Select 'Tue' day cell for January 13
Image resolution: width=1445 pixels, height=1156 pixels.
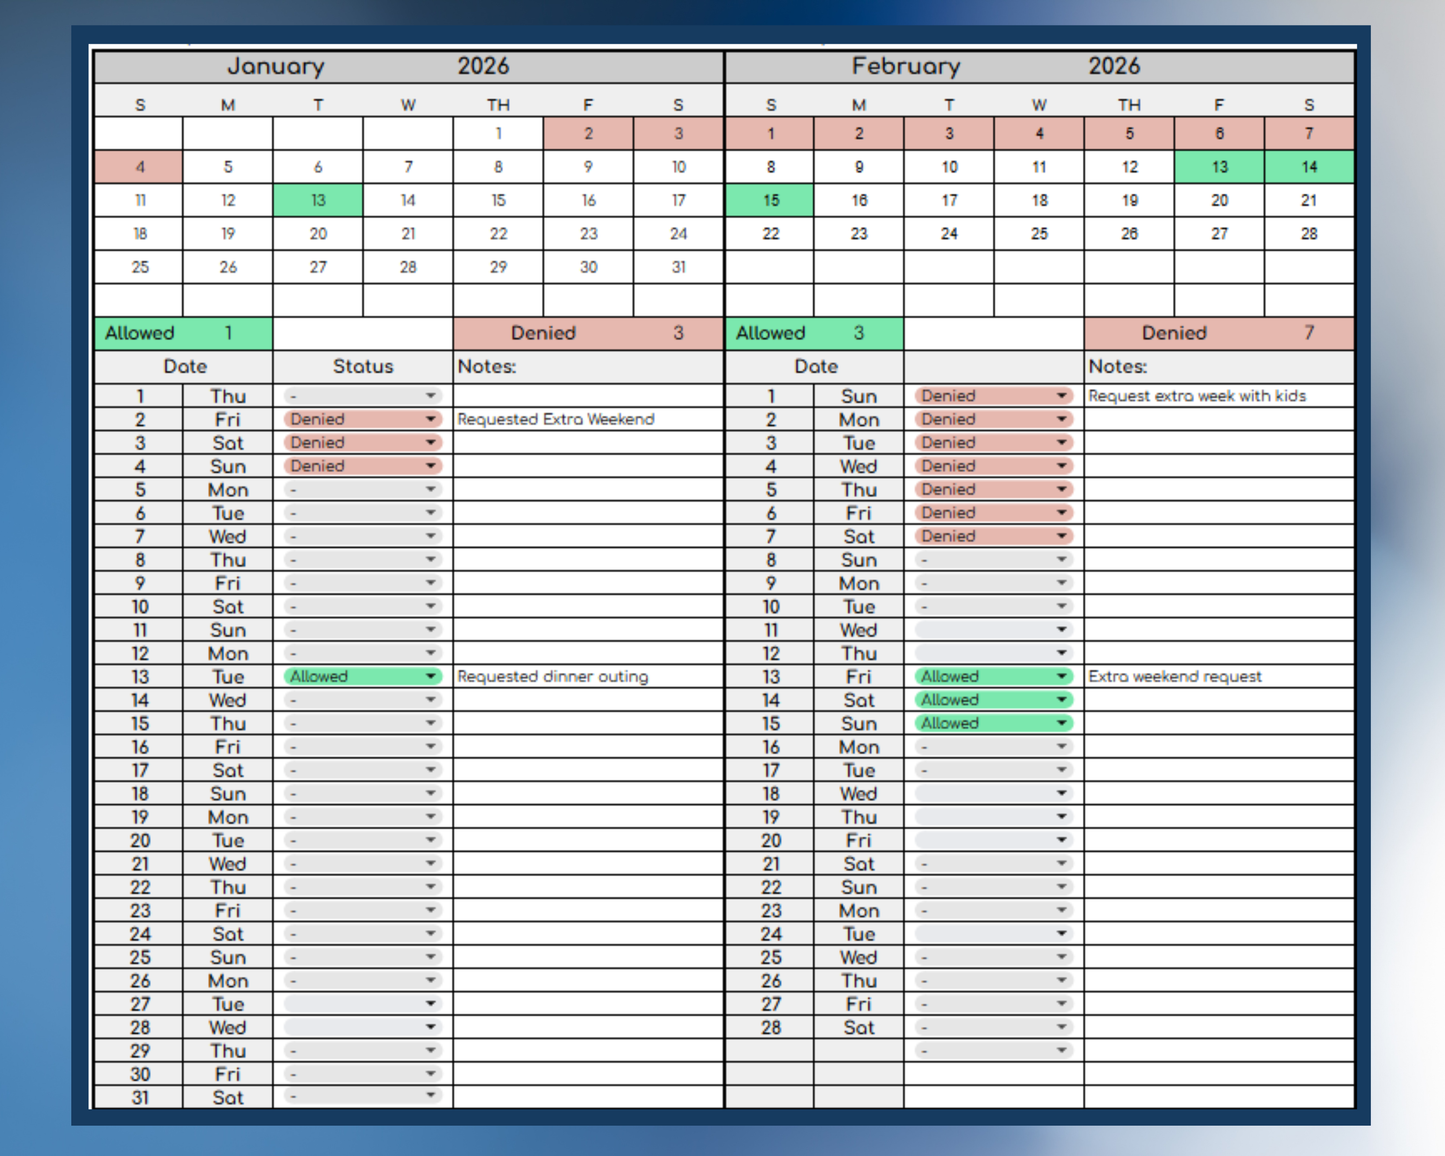click(228, 676)
